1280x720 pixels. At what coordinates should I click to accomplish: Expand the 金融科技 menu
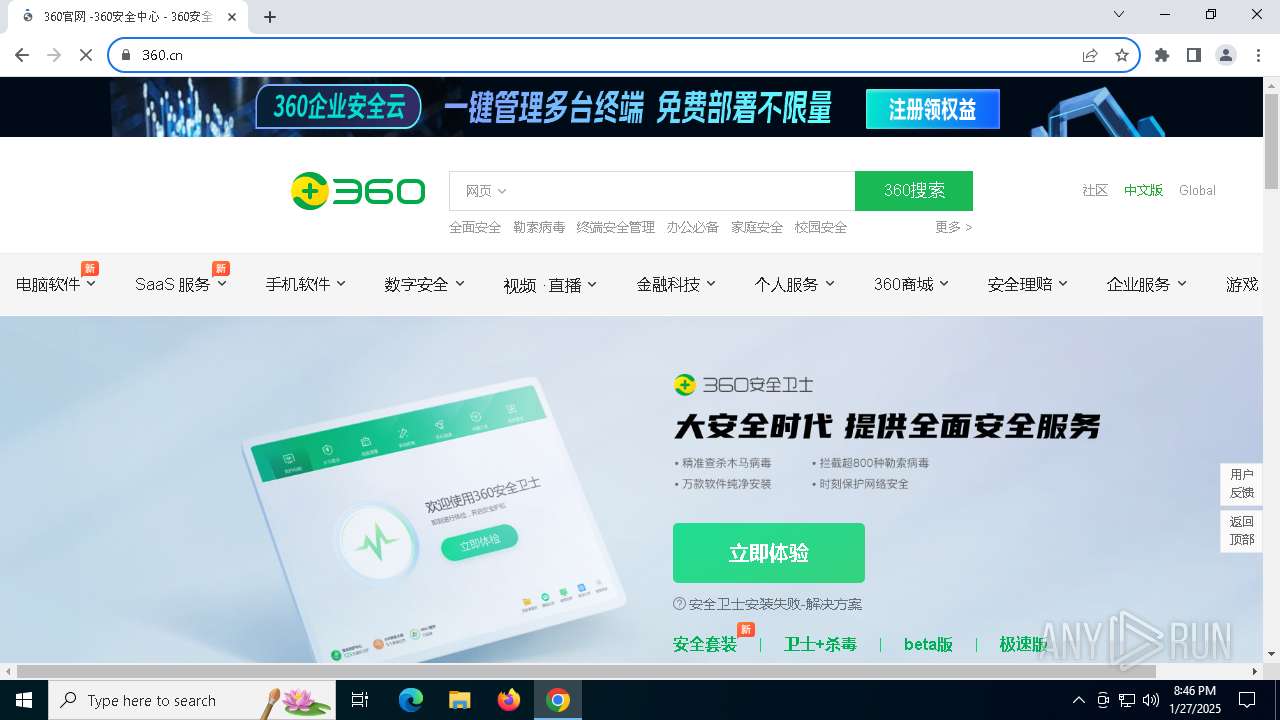(676, 284)
